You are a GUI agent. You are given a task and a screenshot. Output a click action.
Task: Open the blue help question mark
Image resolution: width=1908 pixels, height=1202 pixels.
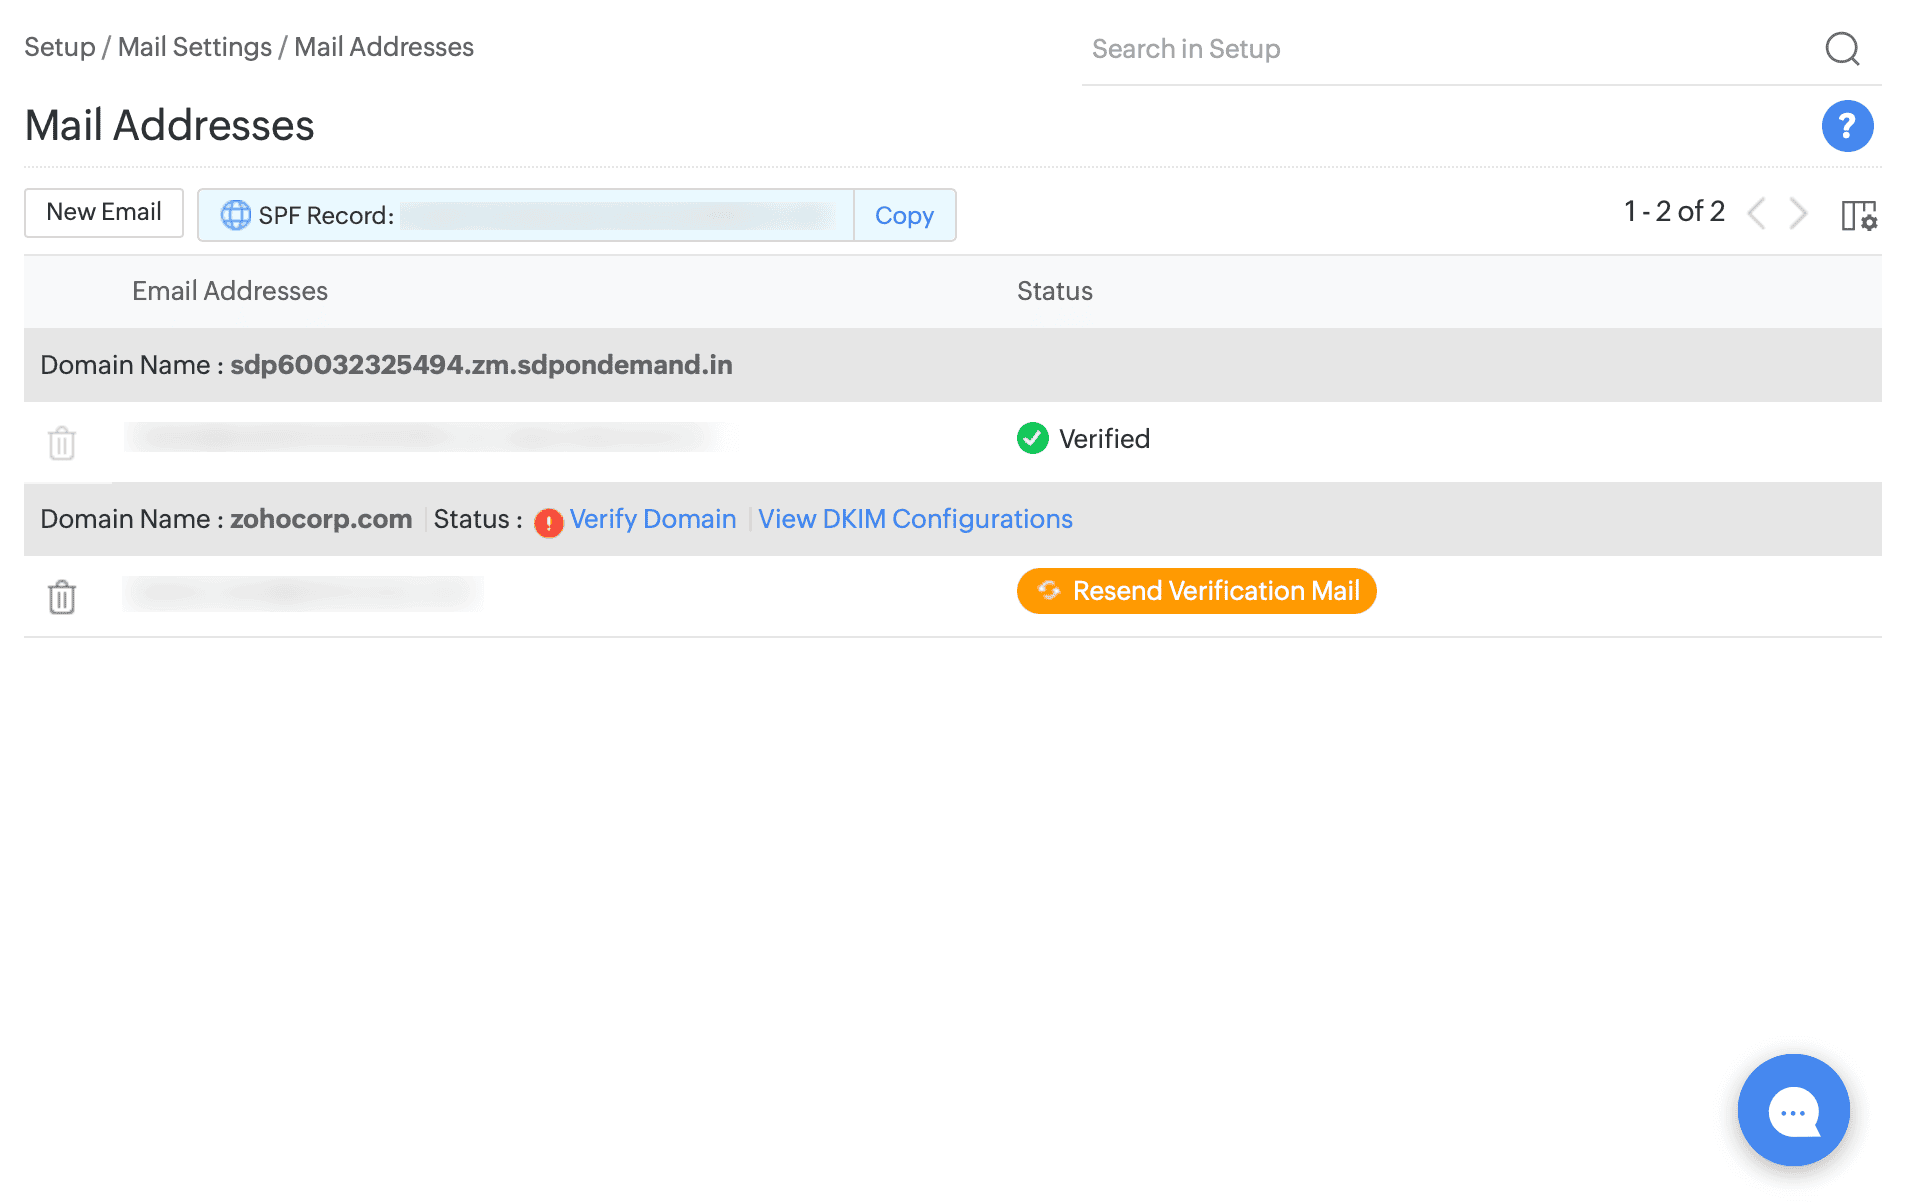click(x=1846, y=126)
